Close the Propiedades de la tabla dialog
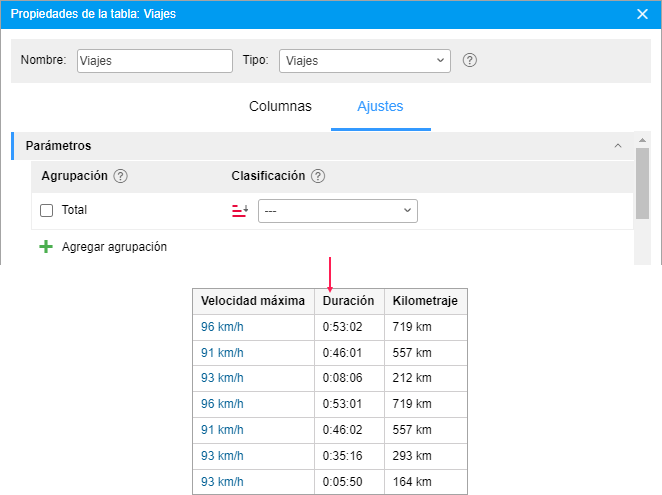 point(642,14)
